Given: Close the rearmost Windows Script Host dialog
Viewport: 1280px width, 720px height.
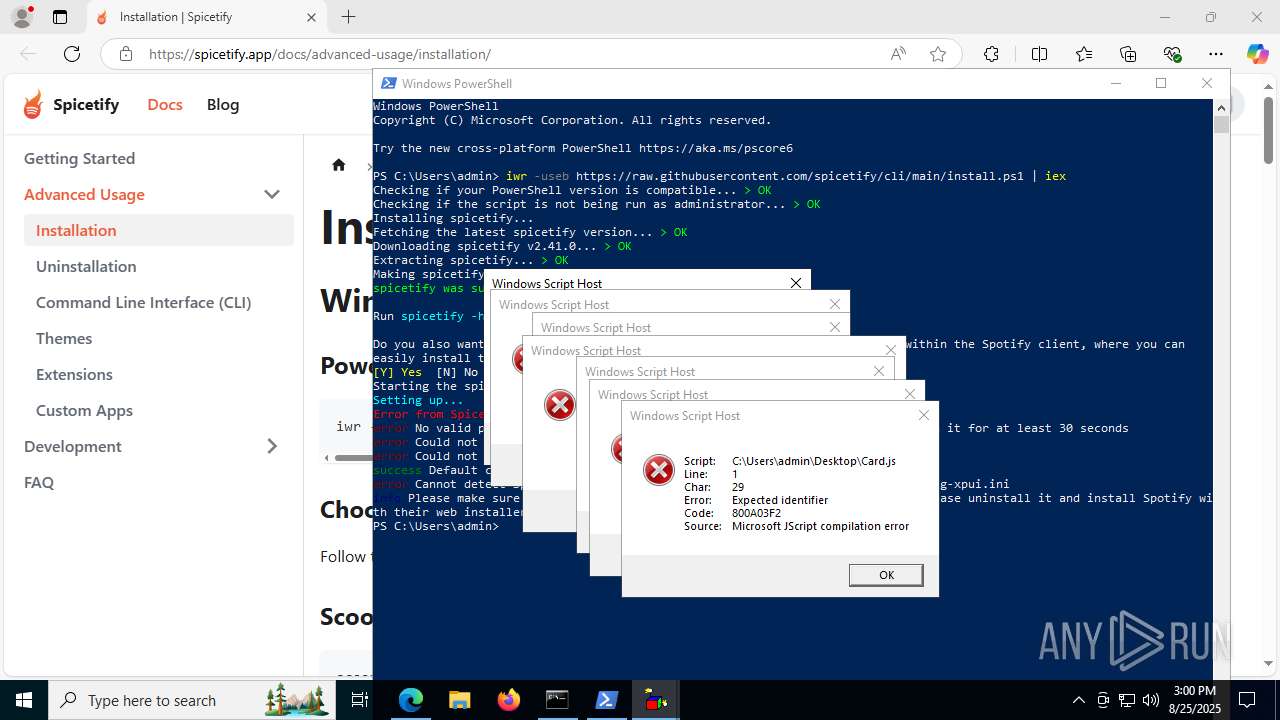Looking at the screenshot, I should point(796,283).
